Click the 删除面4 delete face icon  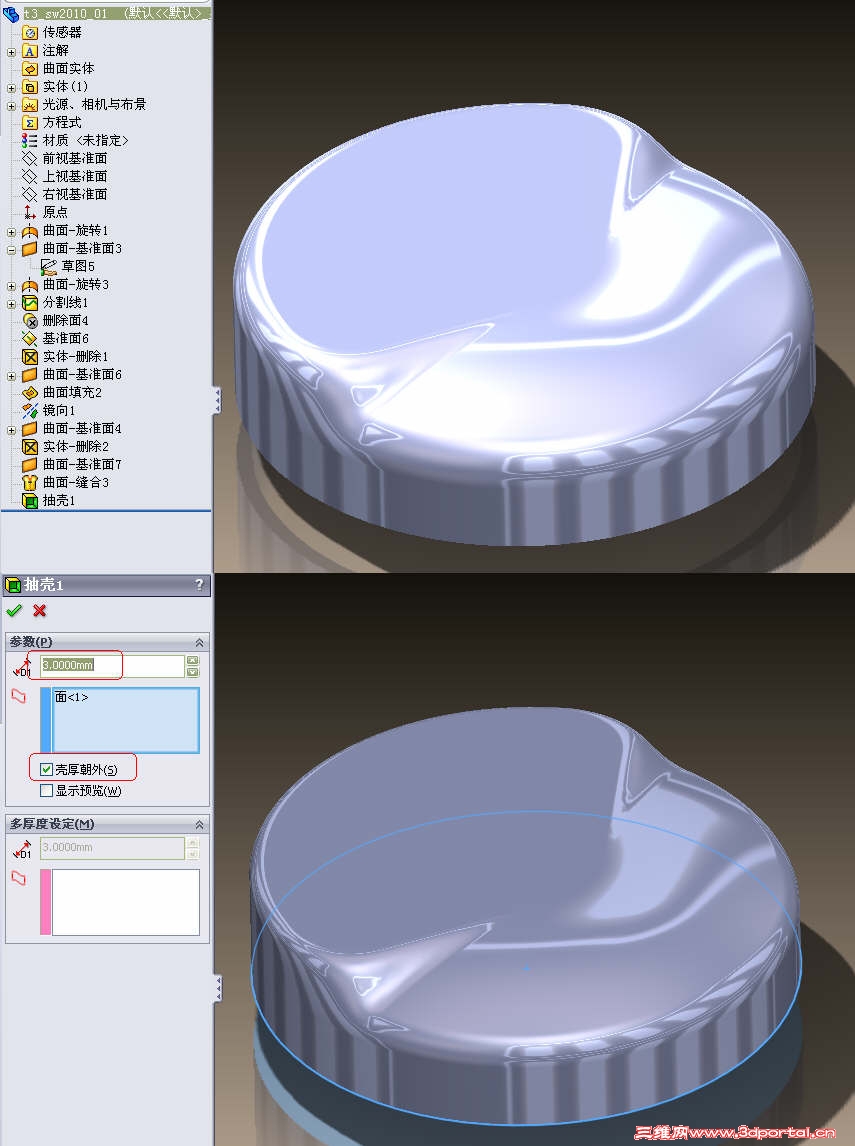click(30, 320)
